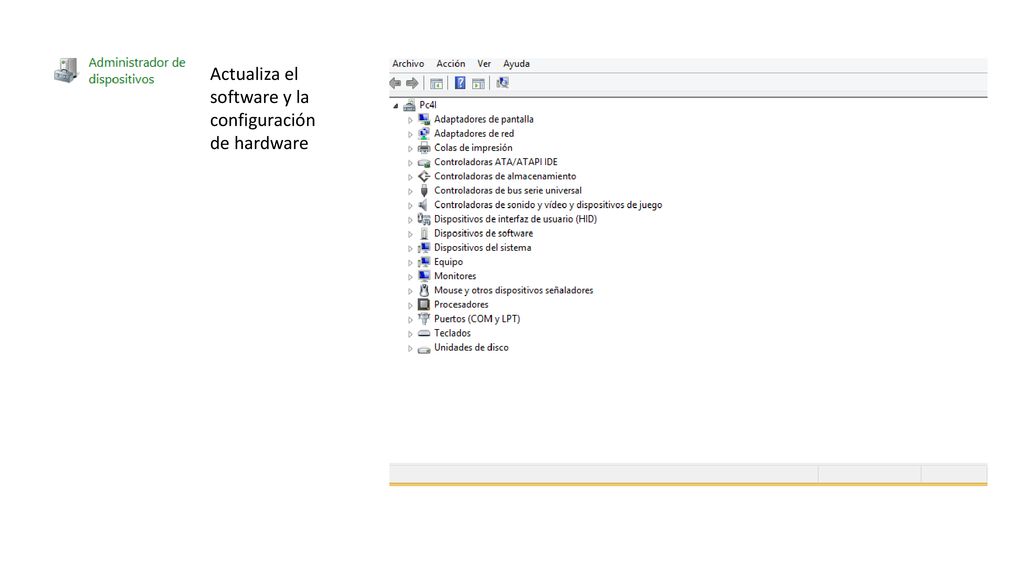Screen dimensions: 1024x576
Task: Click the Adaptadores de red network icon
Action: click(x=424, y=133)
